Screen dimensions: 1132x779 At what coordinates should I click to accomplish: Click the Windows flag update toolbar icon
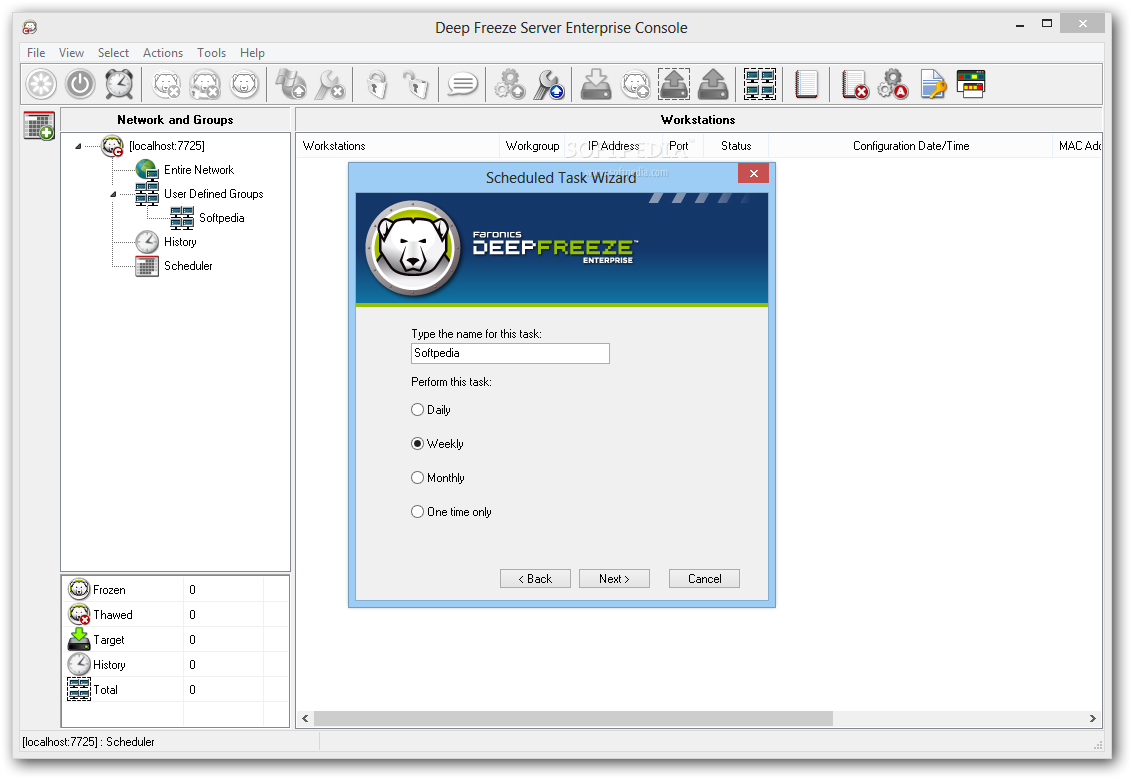[x=292, y=84]
